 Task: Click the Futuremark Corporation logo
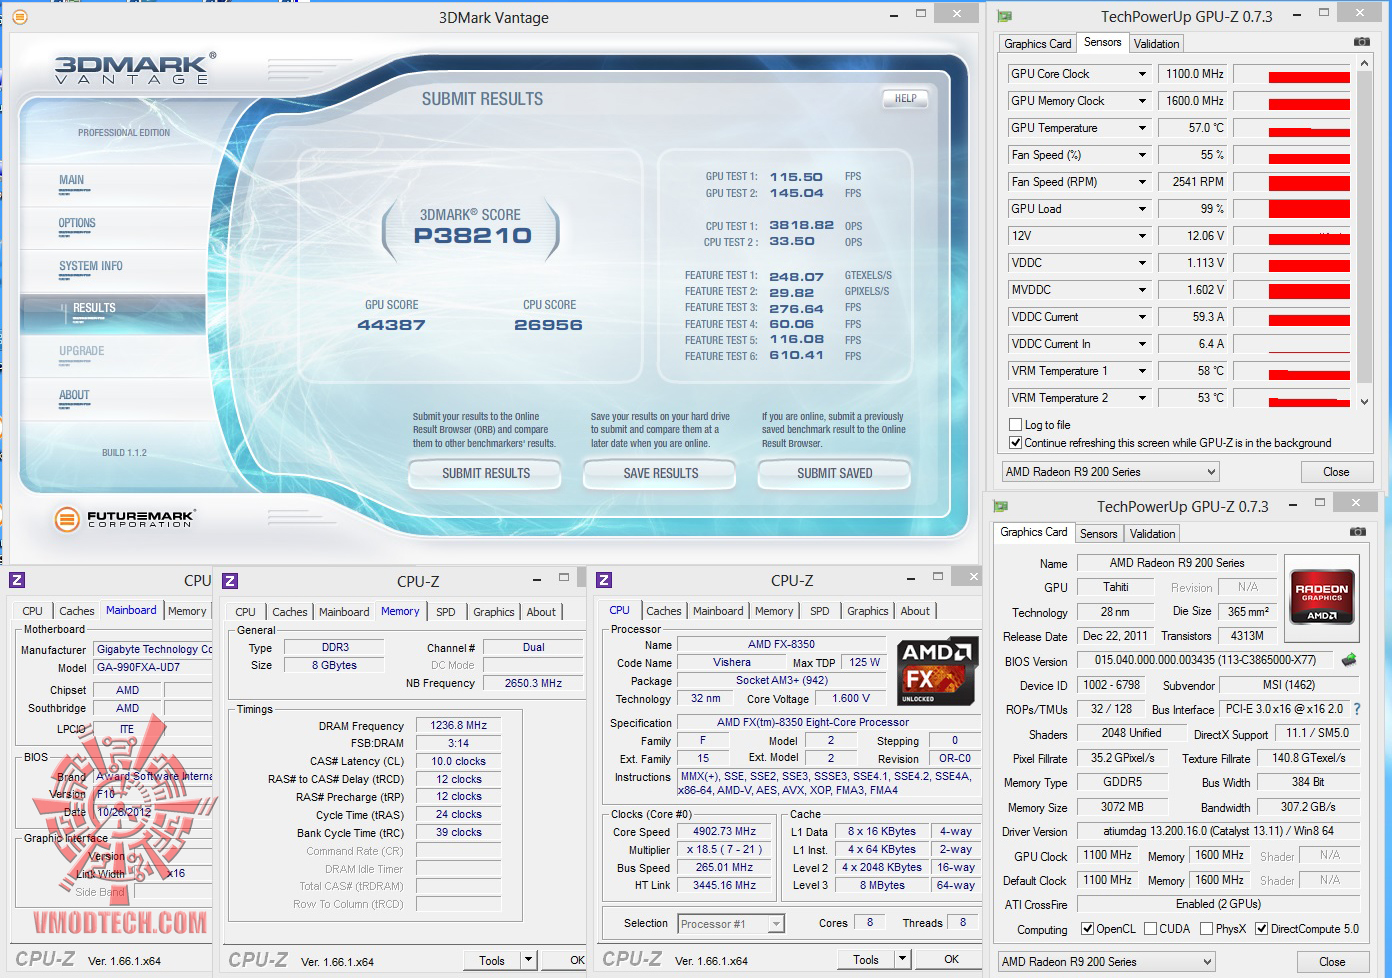[124, 519]
